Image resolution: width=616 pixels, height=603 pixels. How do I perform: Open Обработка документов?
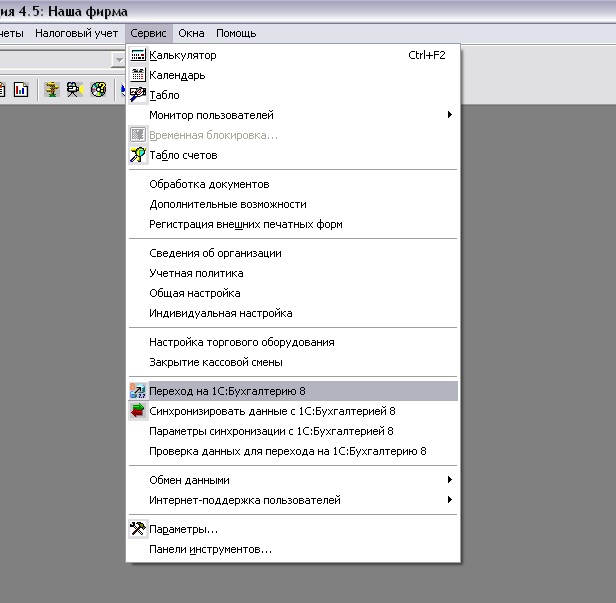tap(293, 184)
